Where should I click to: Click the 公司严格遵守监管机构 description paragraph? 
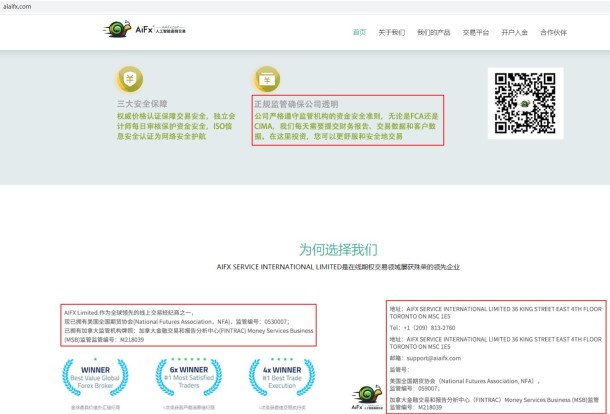[x=346, y=126]
